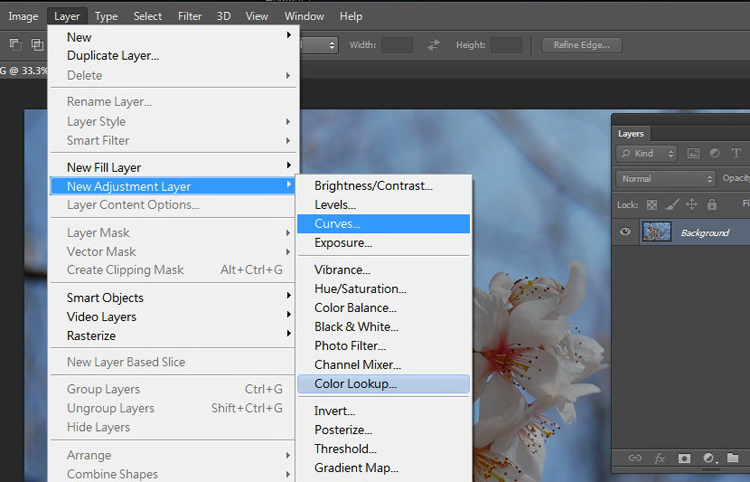Open the Normal blend mode dropdown
Screen dimensions: 750x482
(x=665, y=179)
